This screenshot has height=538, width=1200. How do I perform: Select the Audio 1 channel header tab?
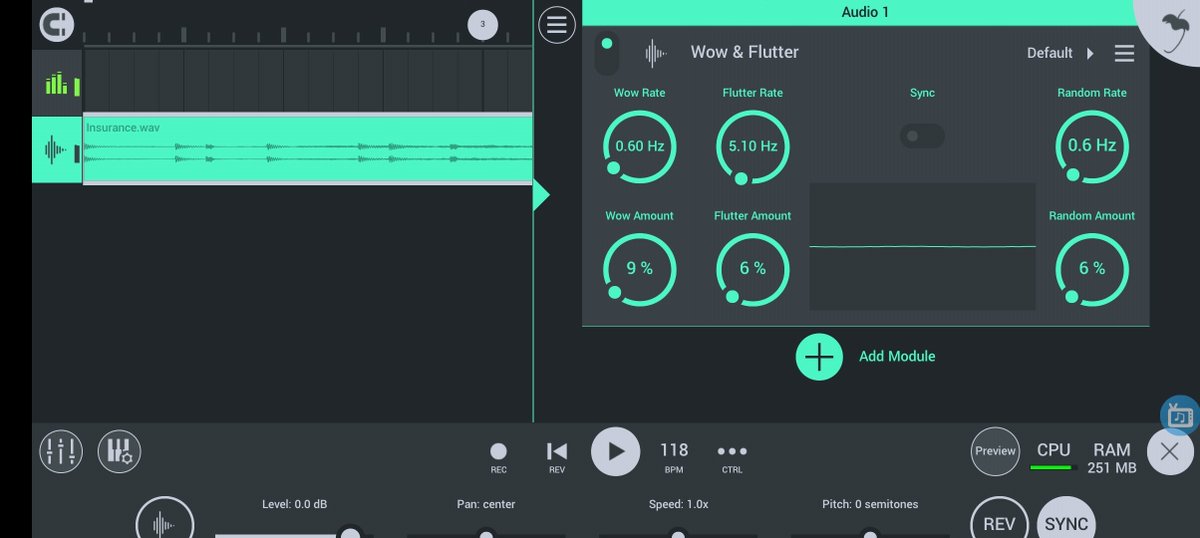865,12
